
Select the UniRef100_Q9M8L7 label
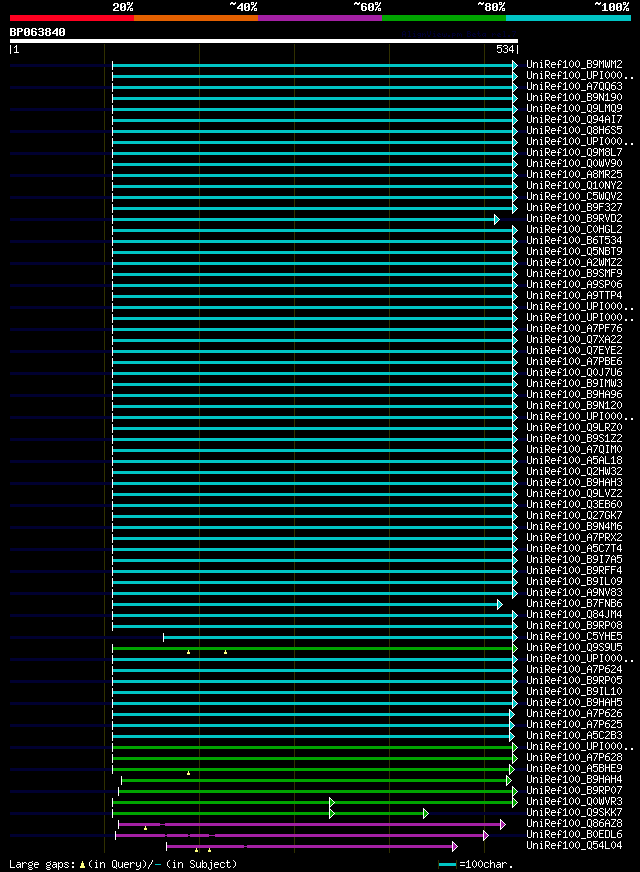574,152
